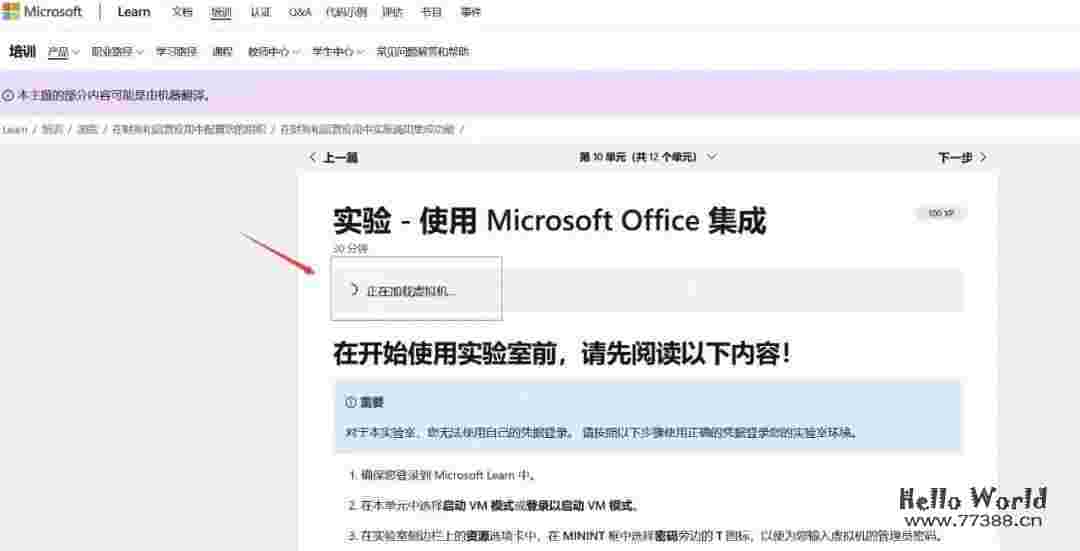Click the 100 XP badge
Image resolution: width=1080 pixels, height=551 pixels.
[x=940, y=213]
